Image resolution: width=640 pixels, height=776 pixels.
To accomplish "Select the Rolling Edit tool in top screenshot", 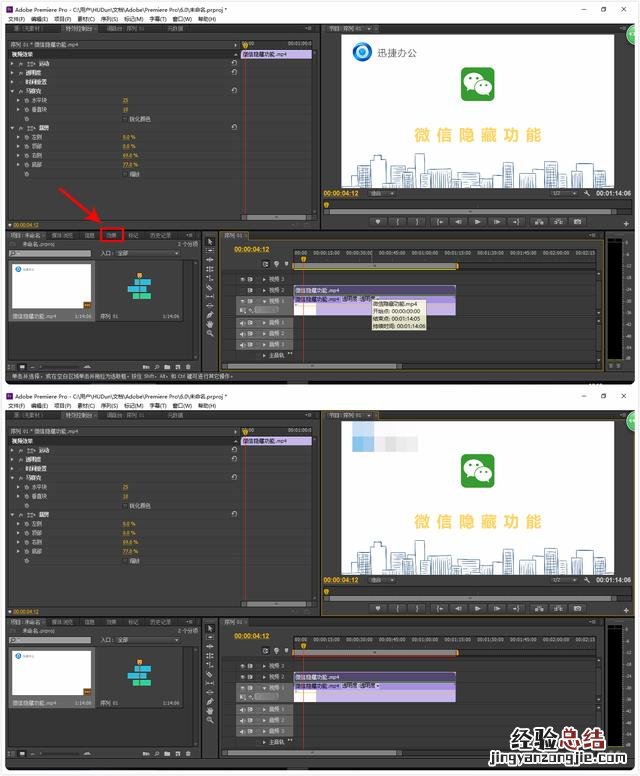I will coord(210,269).
